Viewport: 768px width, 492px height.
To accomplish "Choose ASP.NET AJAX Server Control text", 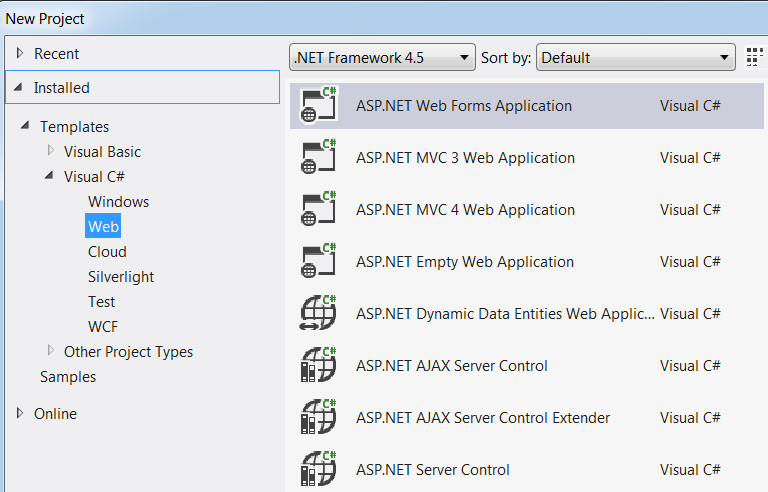I will coord(452,365).
